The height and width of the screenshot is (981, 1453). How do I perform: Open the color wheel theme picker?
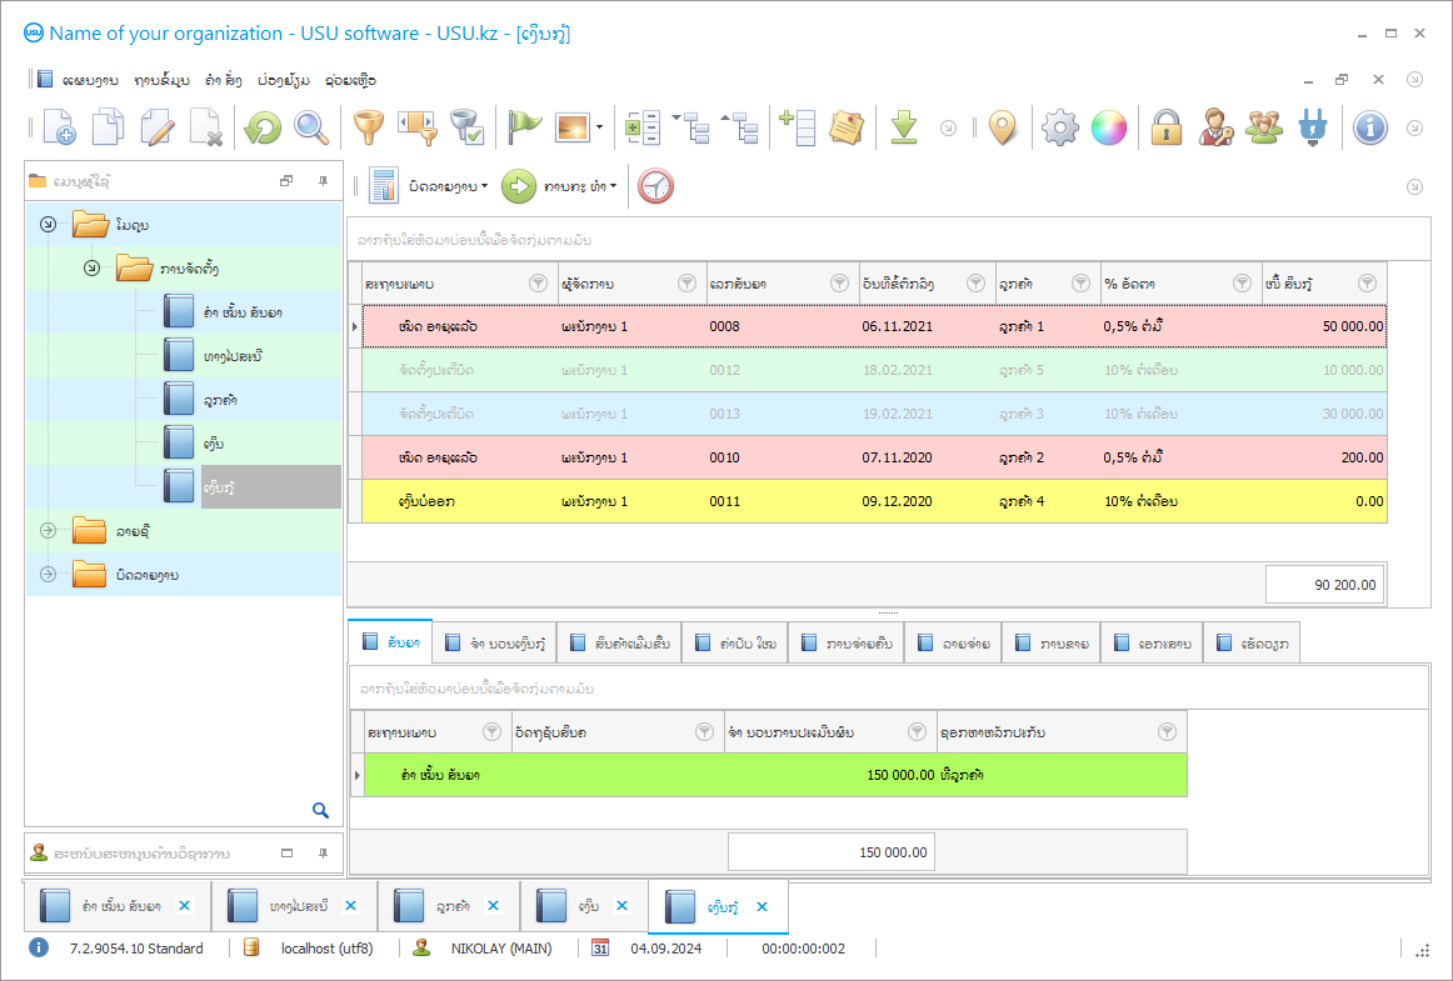tap(1109, 128)
